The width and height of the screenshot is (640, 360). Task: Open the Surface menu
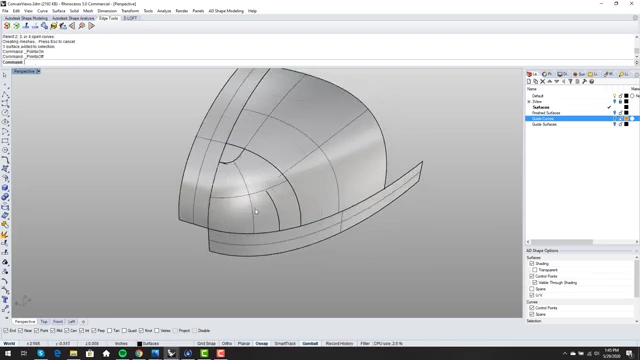[x=58, y=11]
